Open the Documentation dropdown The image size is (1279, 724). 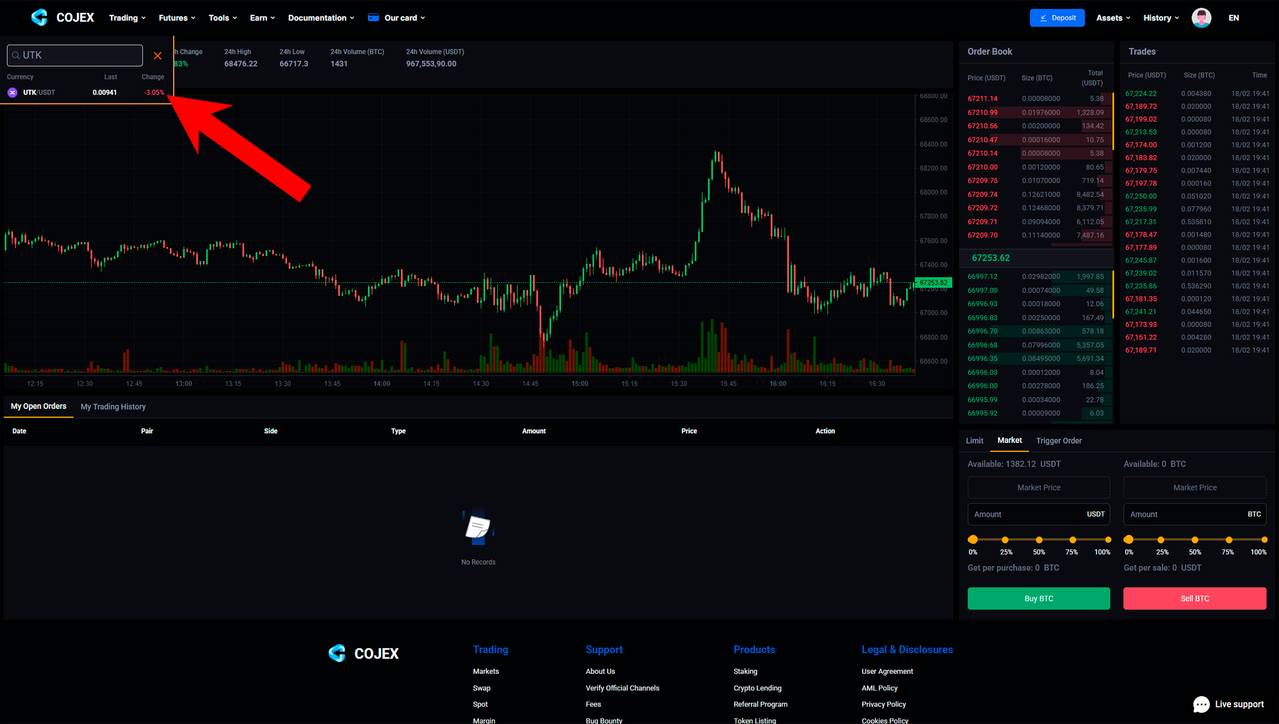click(x=320, y=18)
